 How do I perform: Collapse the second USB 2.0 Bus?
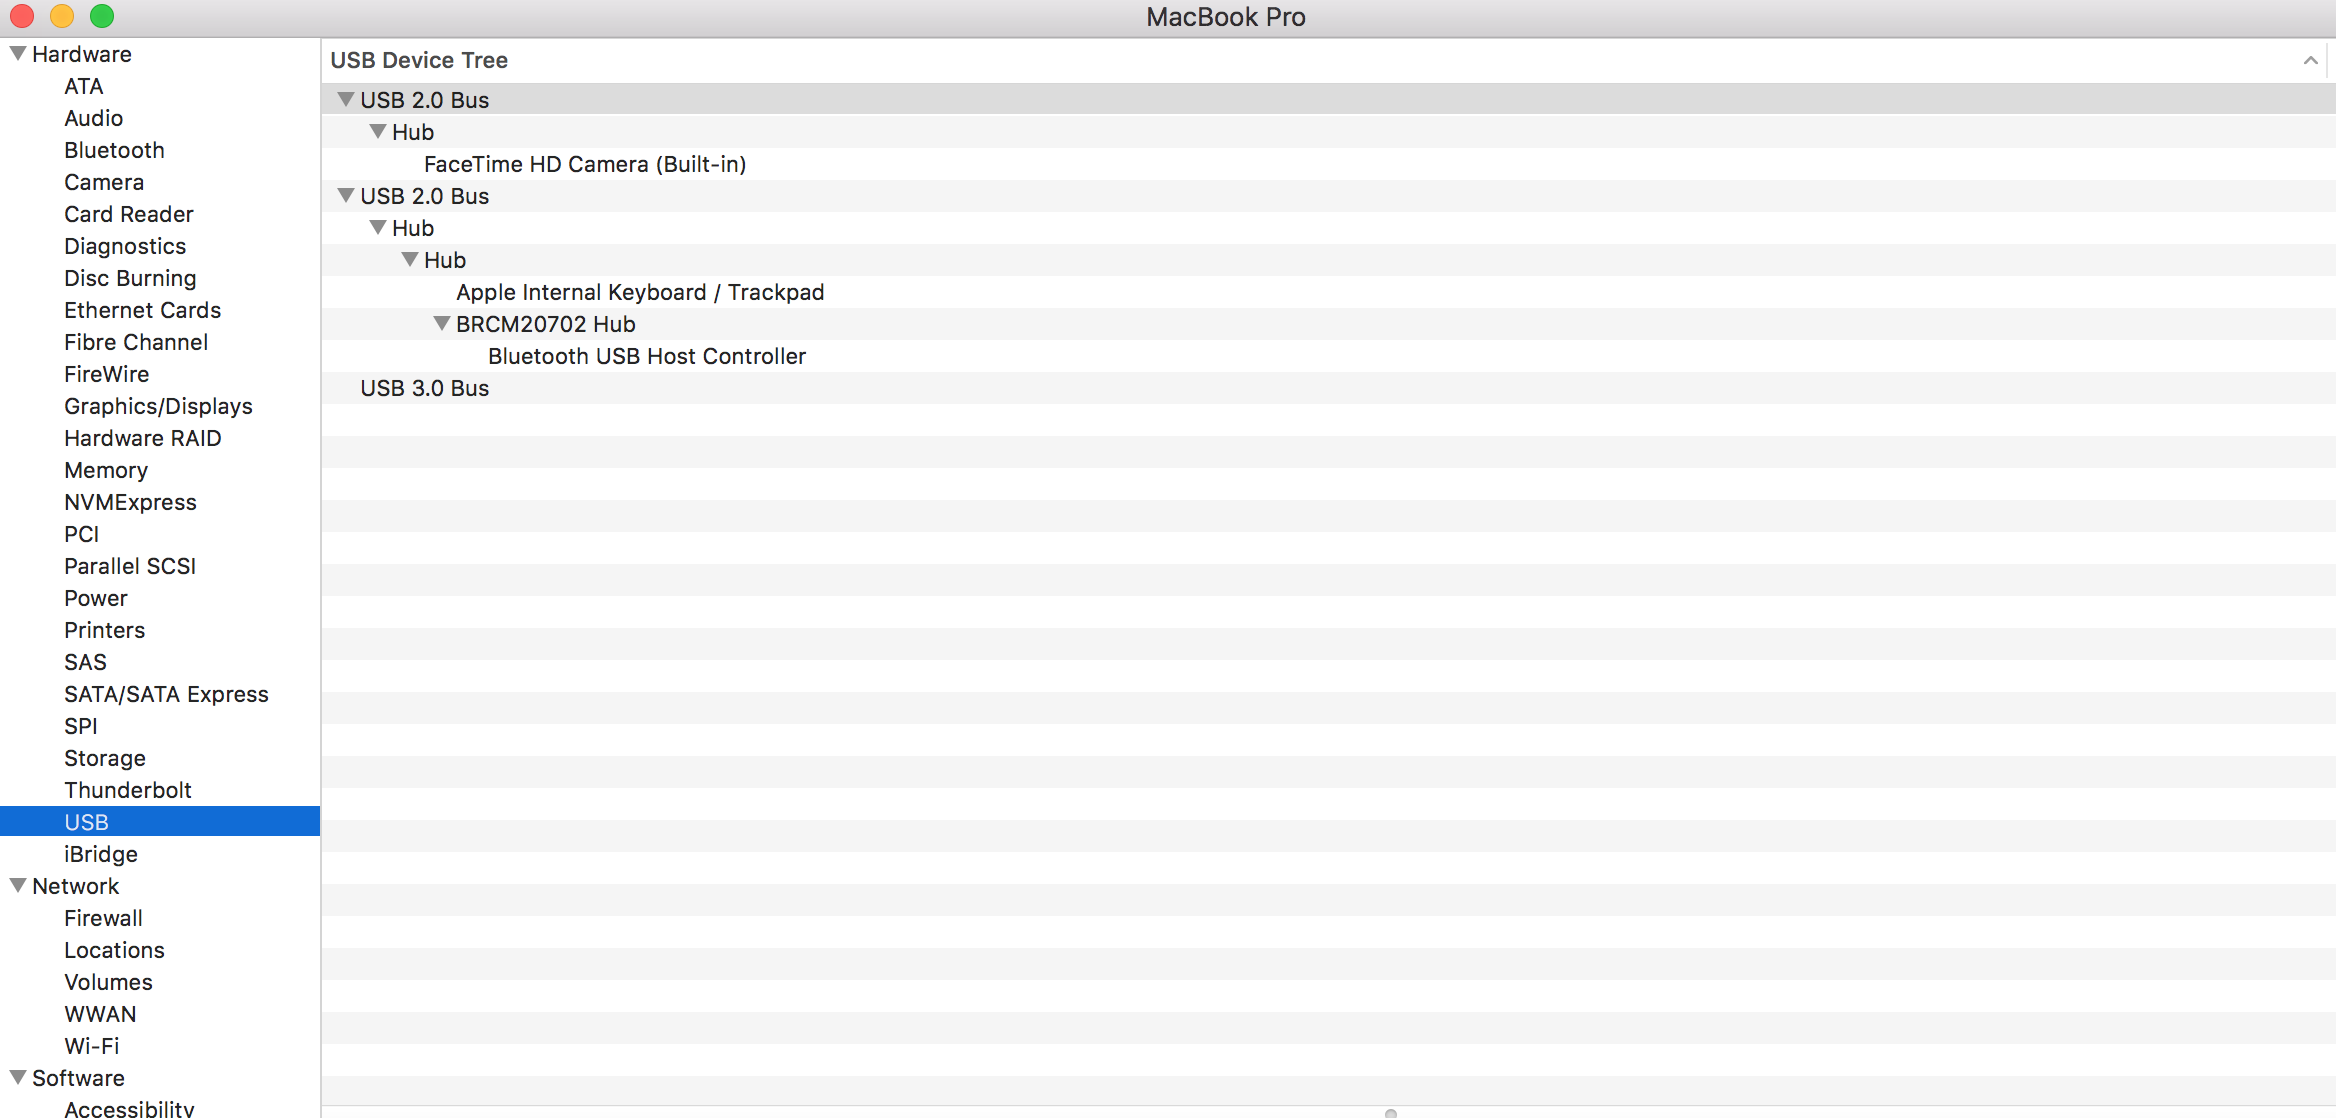pos(347,195)
